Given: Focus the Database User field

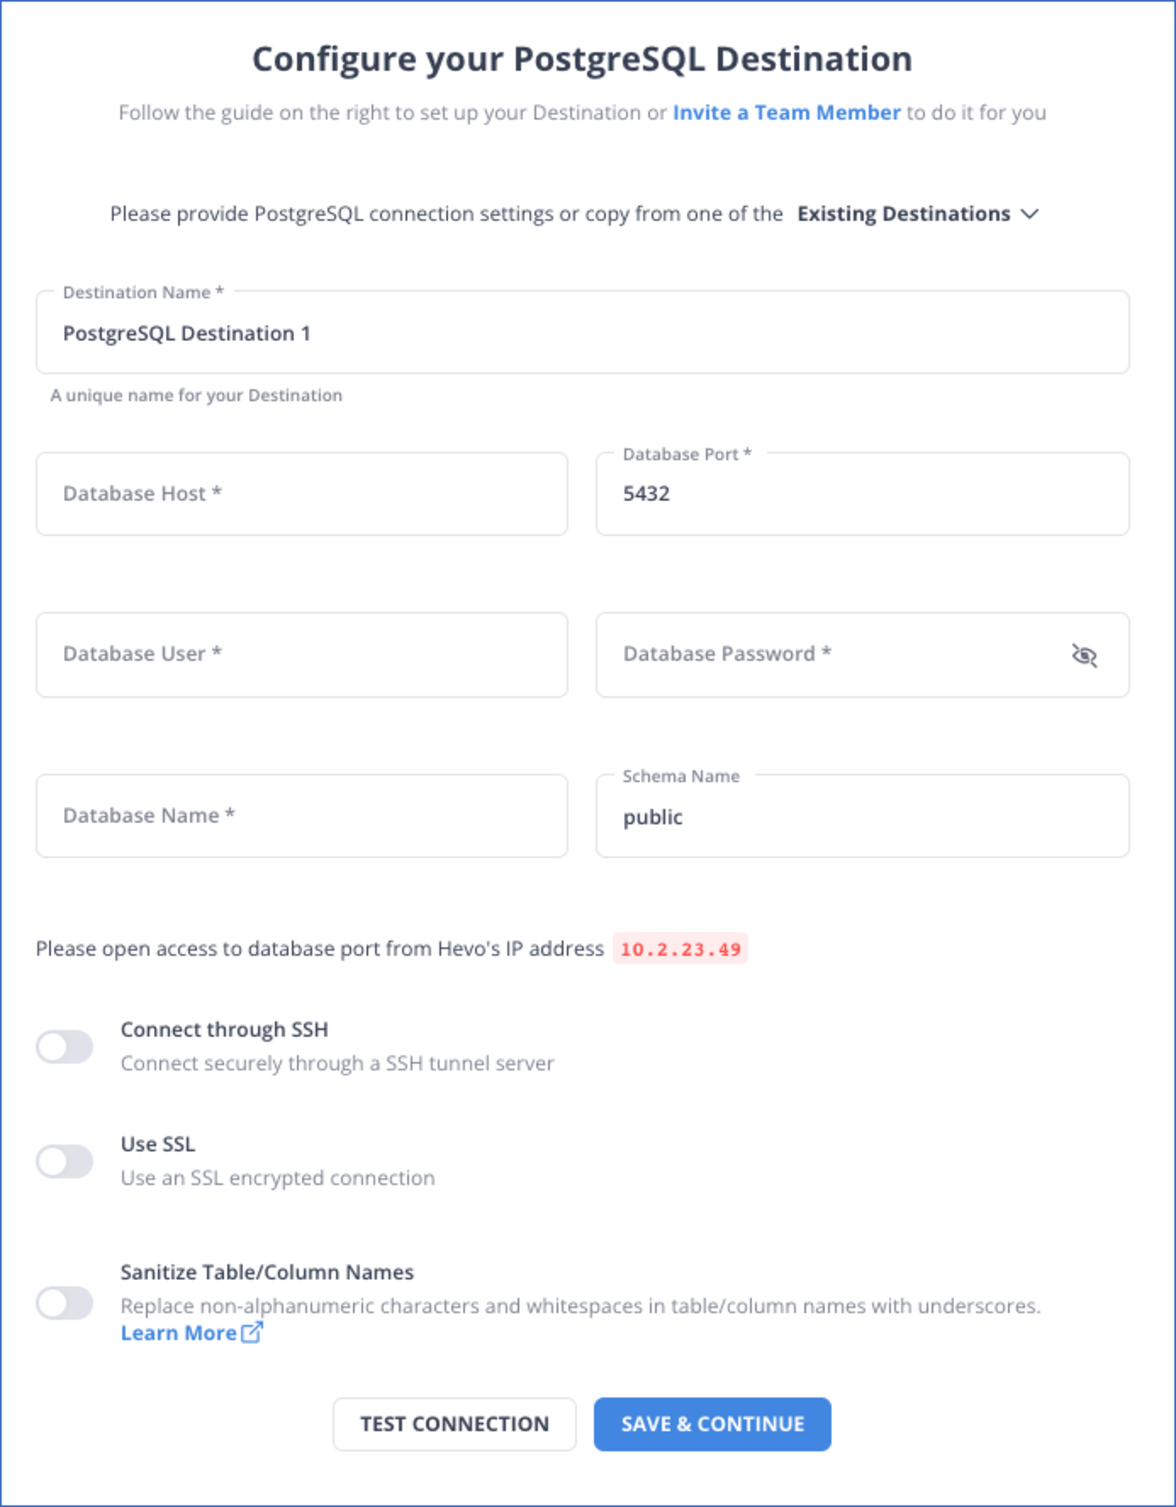Looking at the screenshot, I should (302, 655).
